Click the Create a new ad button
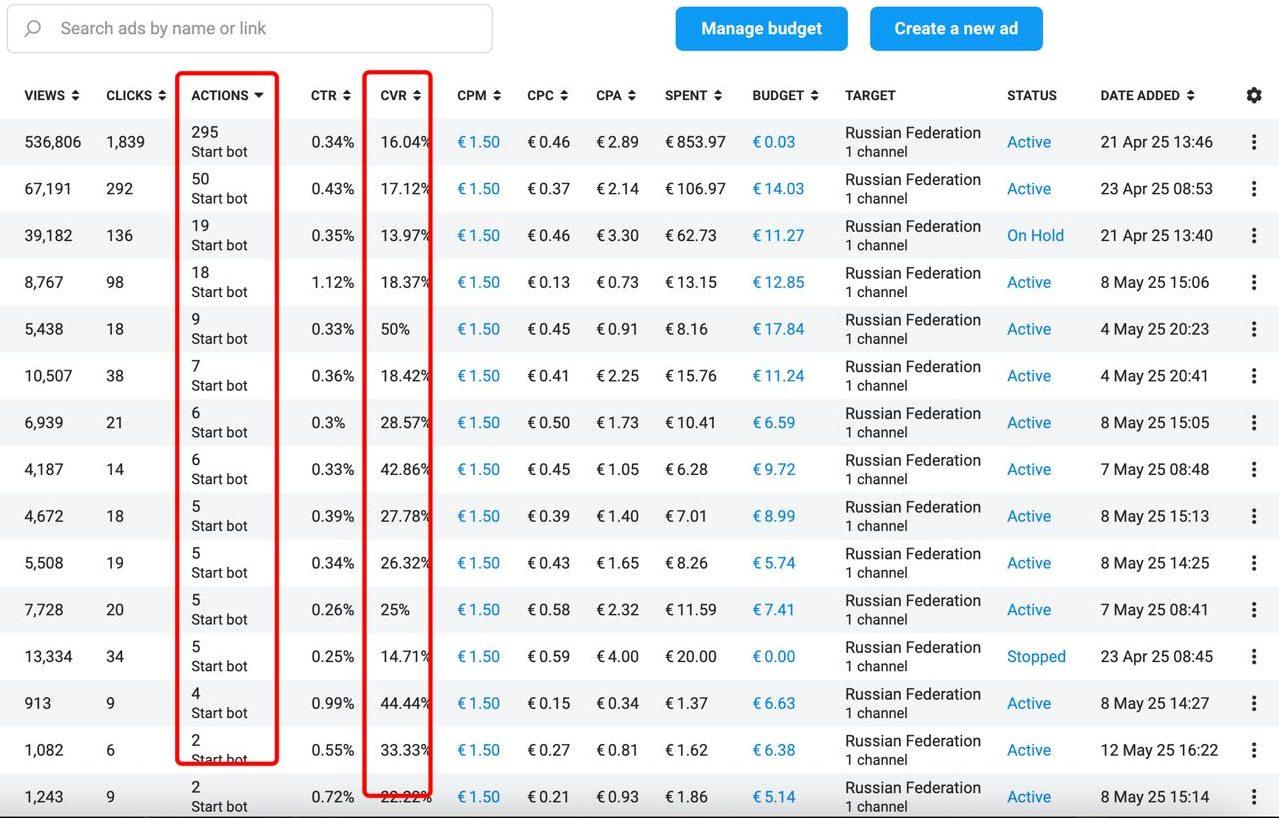1279x818 pixels. pos(956,29)
